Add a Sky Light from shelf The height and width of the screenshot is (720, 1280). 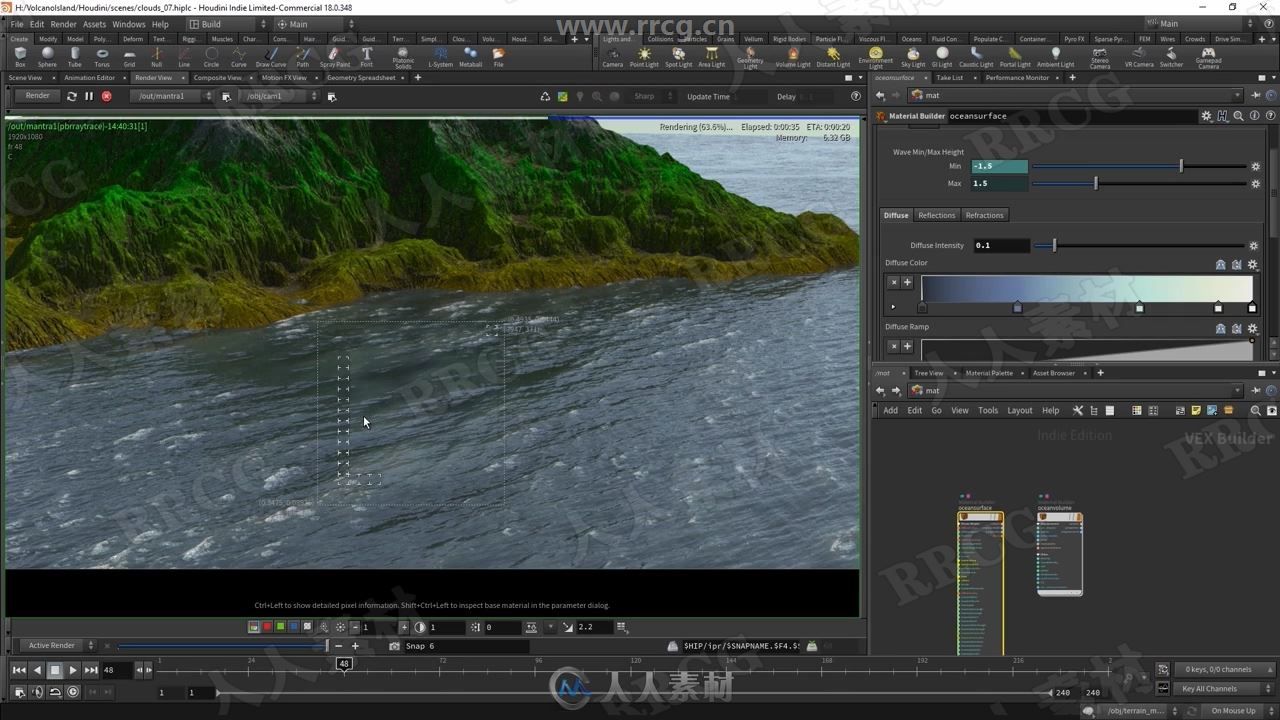point(914,57)
